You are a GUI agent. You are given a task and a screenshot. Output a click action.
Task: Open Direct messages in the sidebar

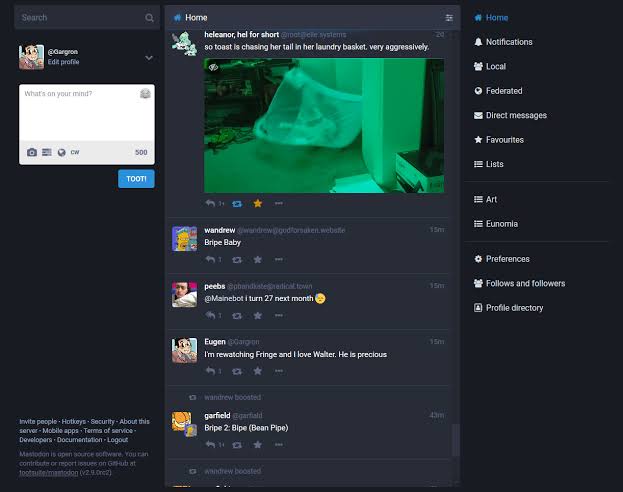[515, 115]
